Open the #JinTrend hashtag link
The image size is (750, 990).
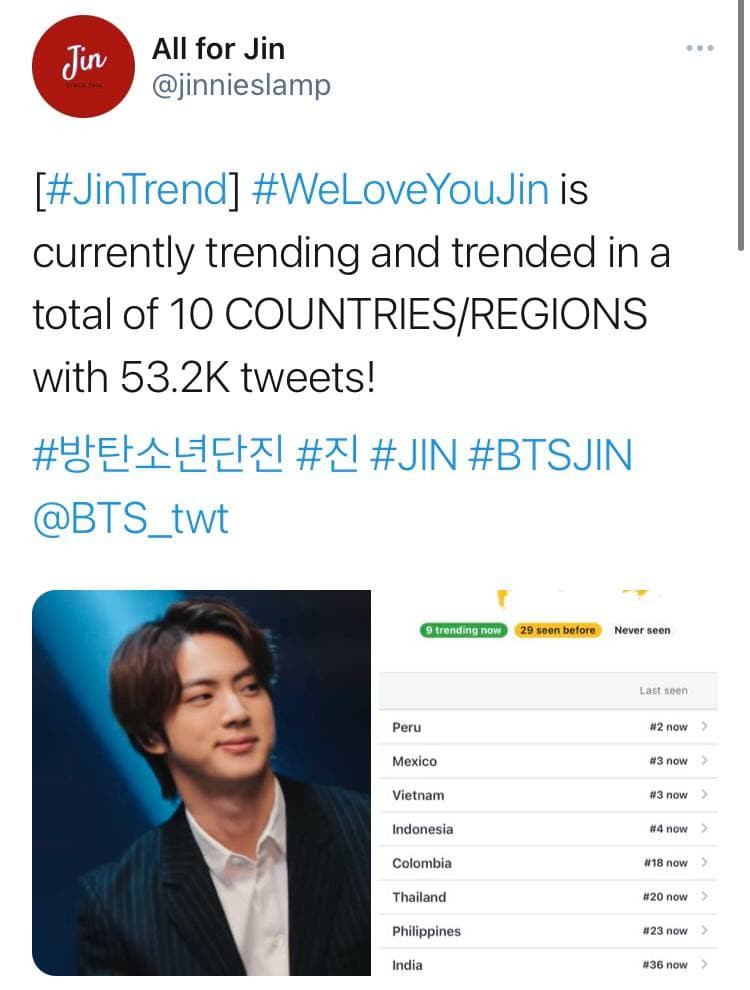click(x=137, y=189)
